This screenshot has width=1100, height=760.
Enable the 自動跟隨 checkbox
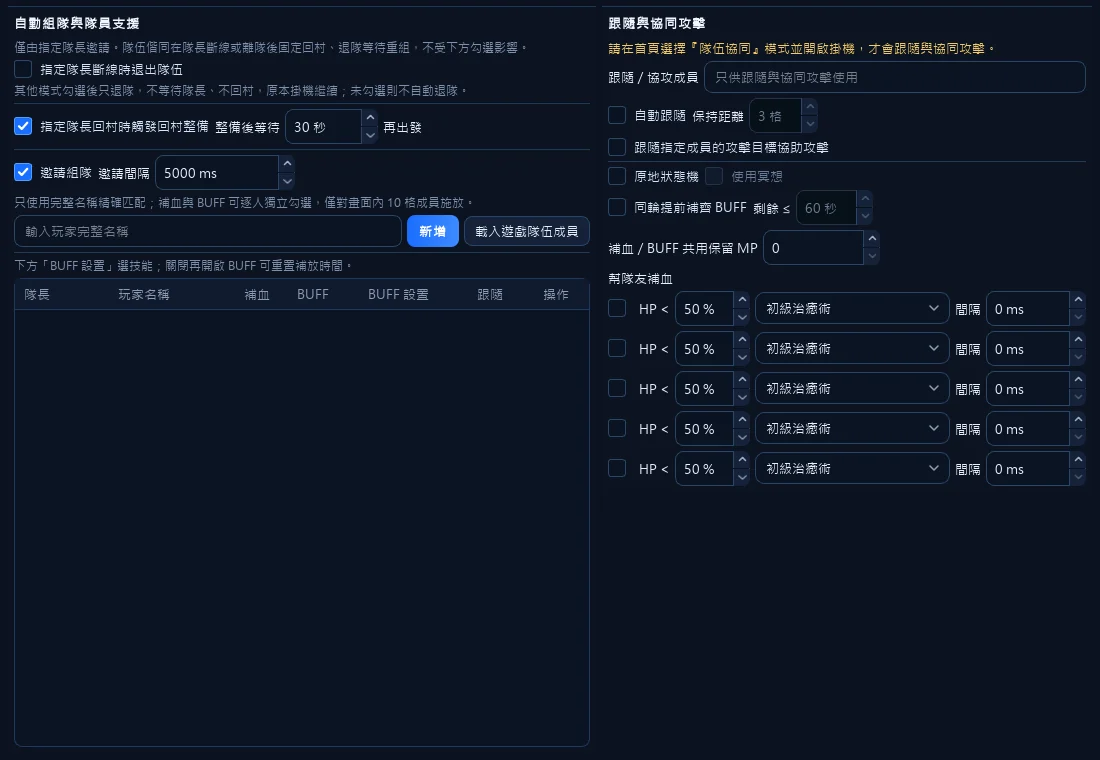tap(617, 115)
